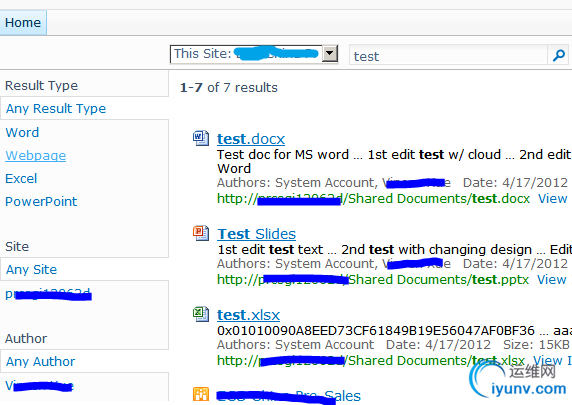Click the green URL for test.docx
This screenshot has height=405, width=572.
pyautogui.click(x=373, y=199)
